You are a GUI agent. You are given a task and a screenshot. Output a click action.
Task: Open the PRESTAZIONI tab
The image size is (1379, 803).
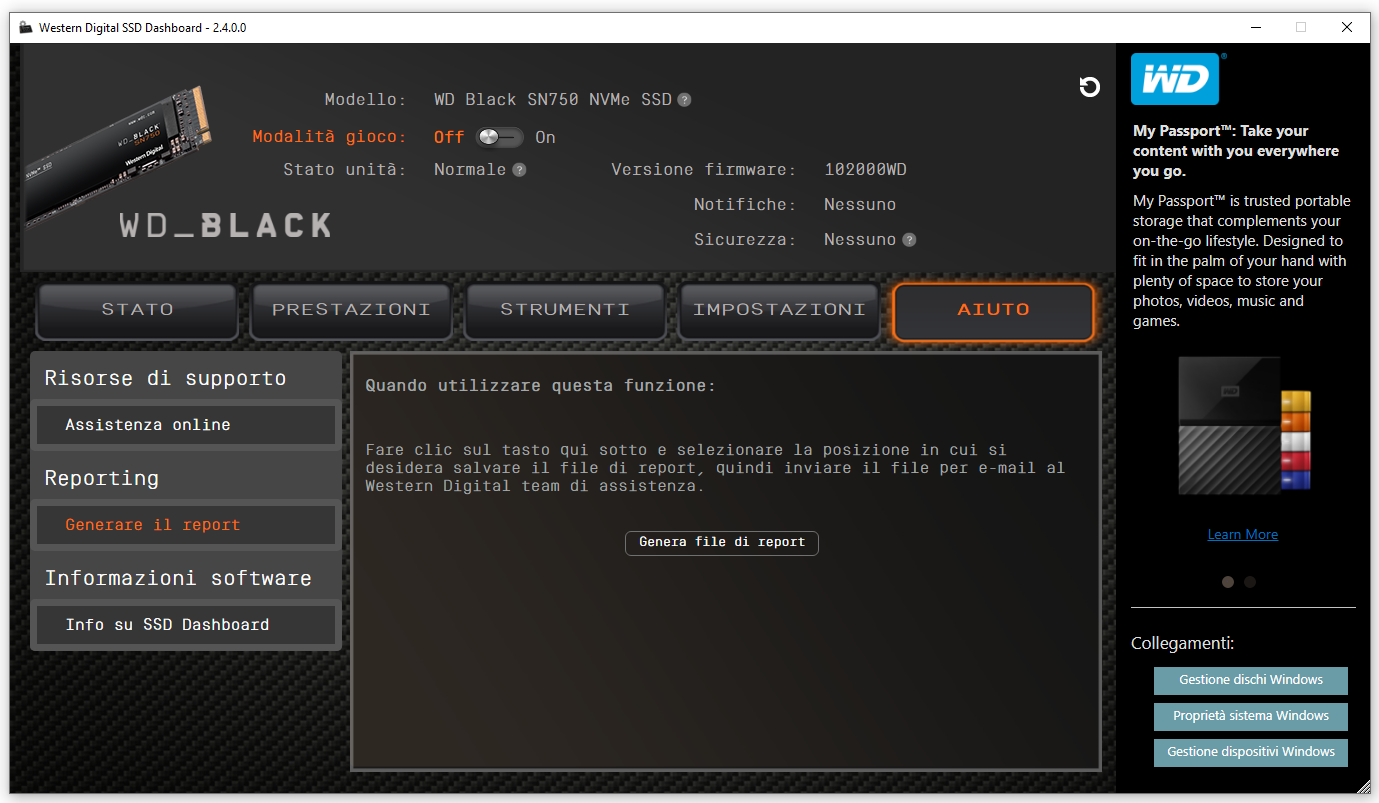click(x=351, y=311)
